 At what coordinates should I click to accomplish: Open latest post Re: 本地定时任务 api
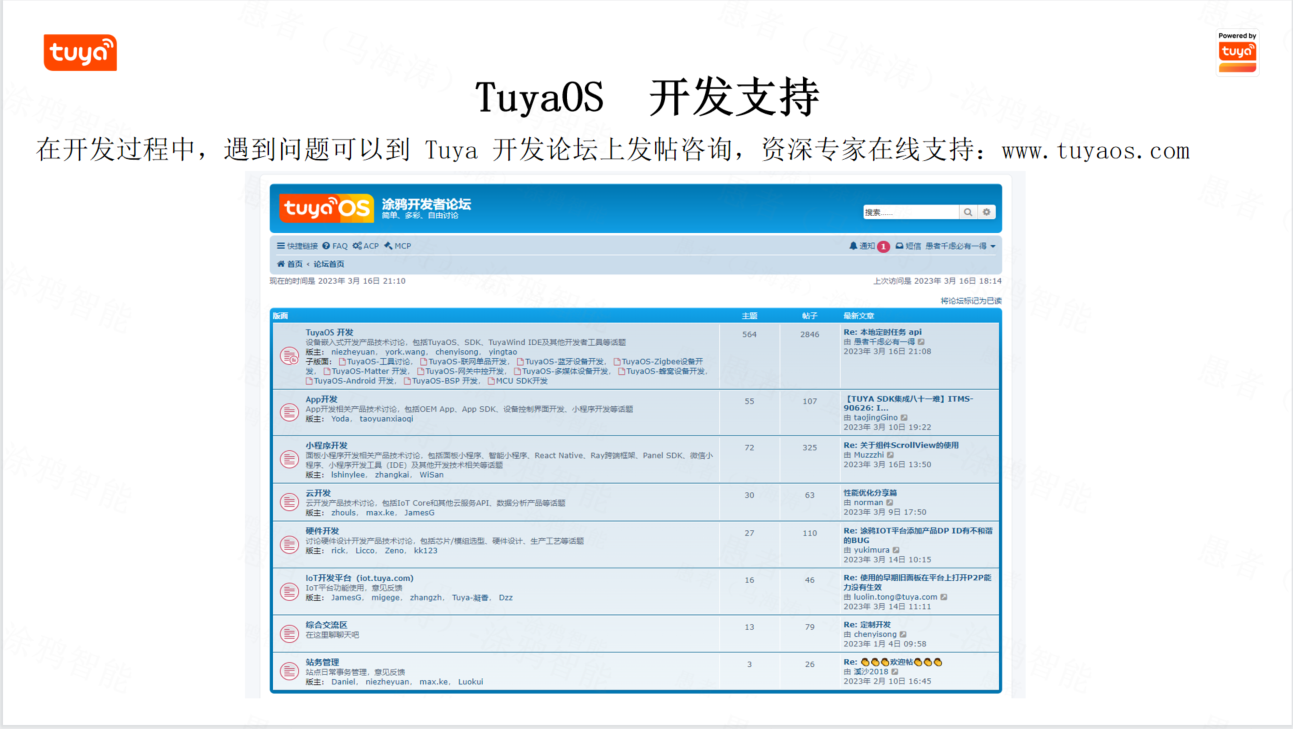coord(883,332)
